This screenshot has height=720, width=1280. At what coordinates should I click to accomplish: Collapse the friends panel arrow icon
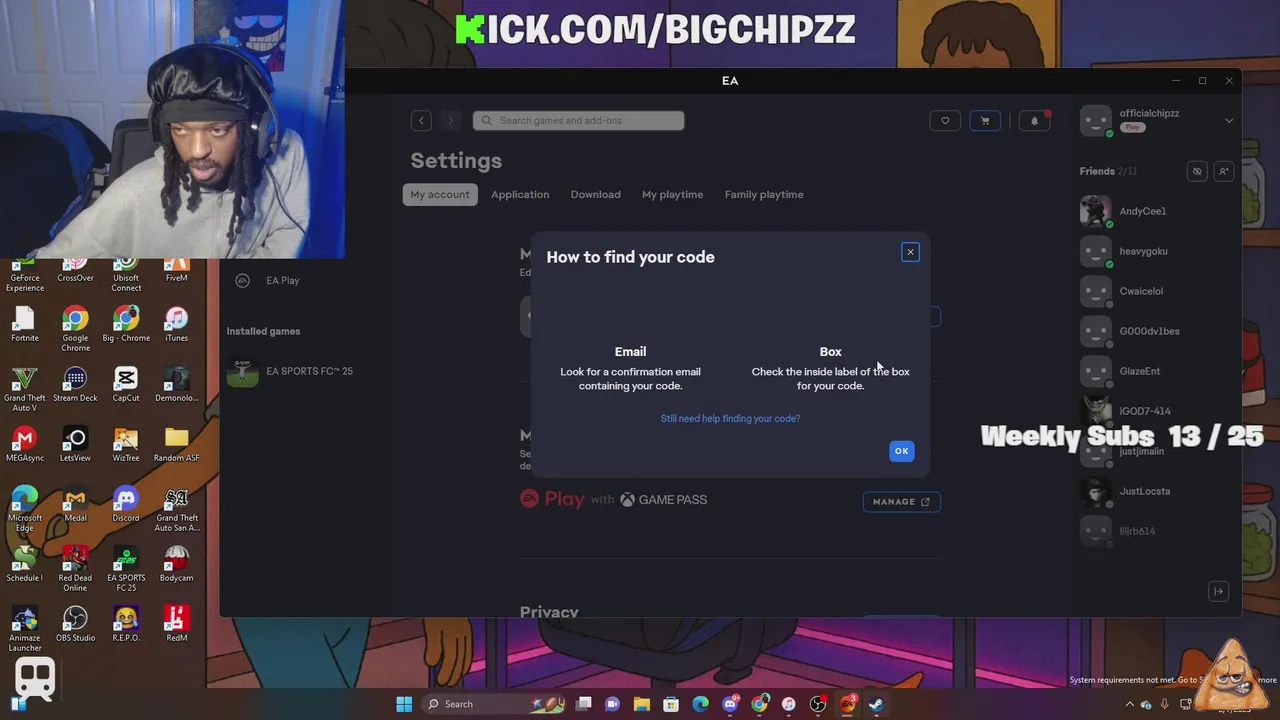coord(1218,591)
